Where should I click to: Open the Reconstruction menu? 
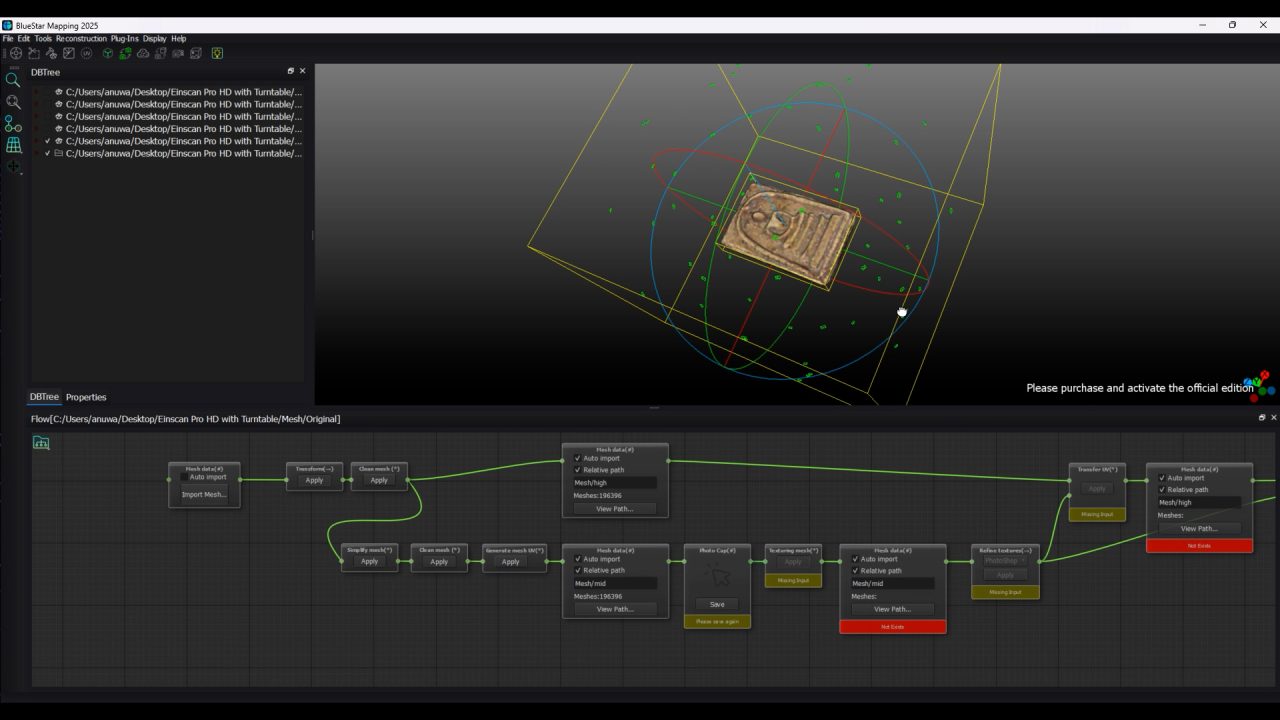click(81, 38)
